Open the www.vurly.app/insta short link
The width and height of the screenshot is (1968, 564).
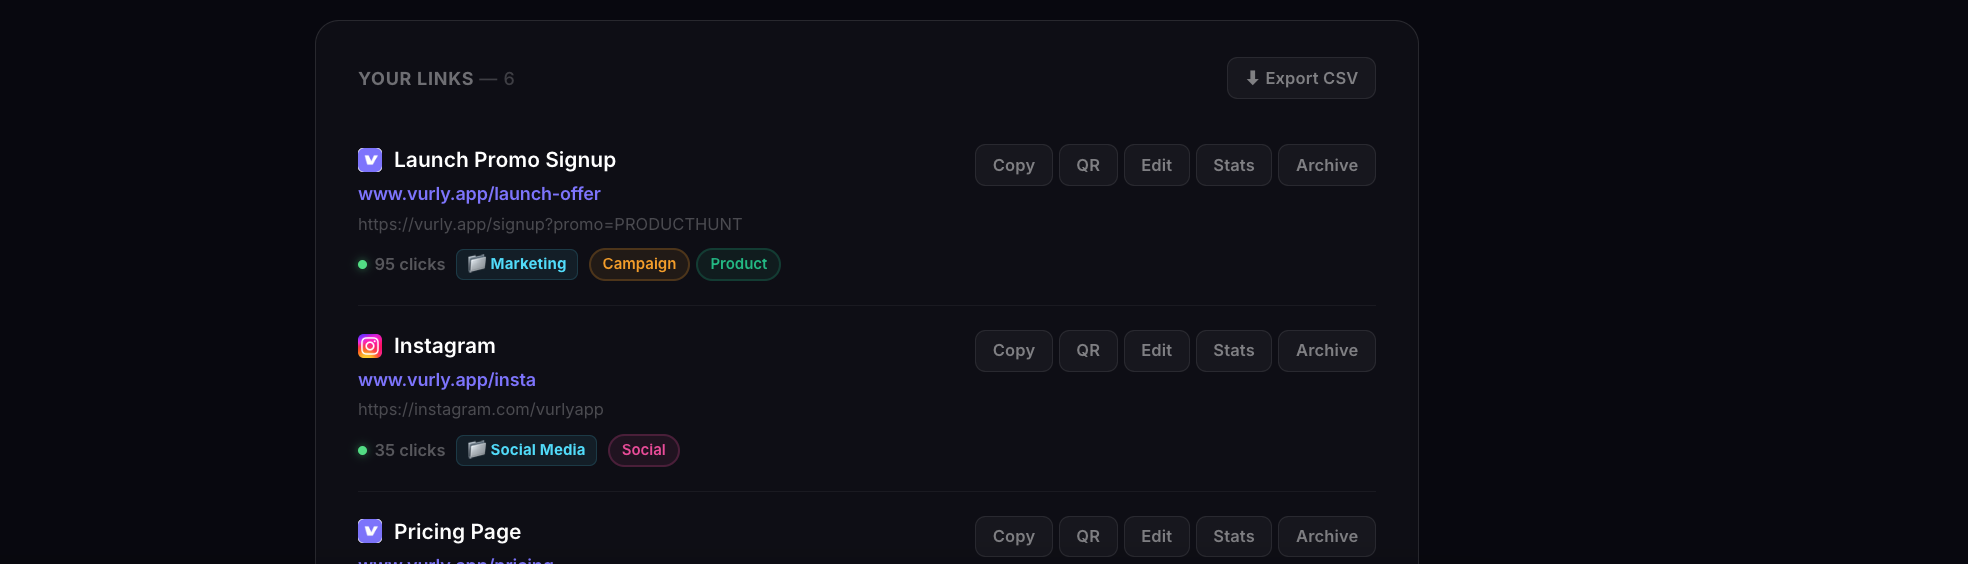[x=447, y=380]
